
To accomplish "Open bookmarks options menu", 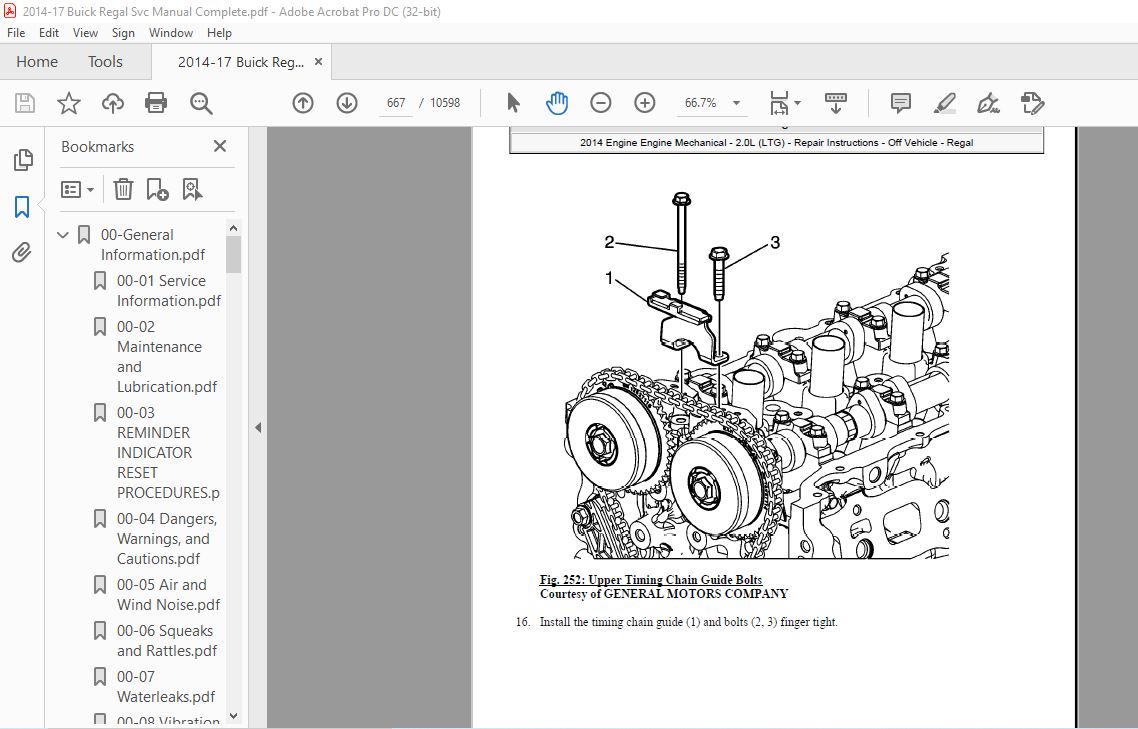I will 78,190.
